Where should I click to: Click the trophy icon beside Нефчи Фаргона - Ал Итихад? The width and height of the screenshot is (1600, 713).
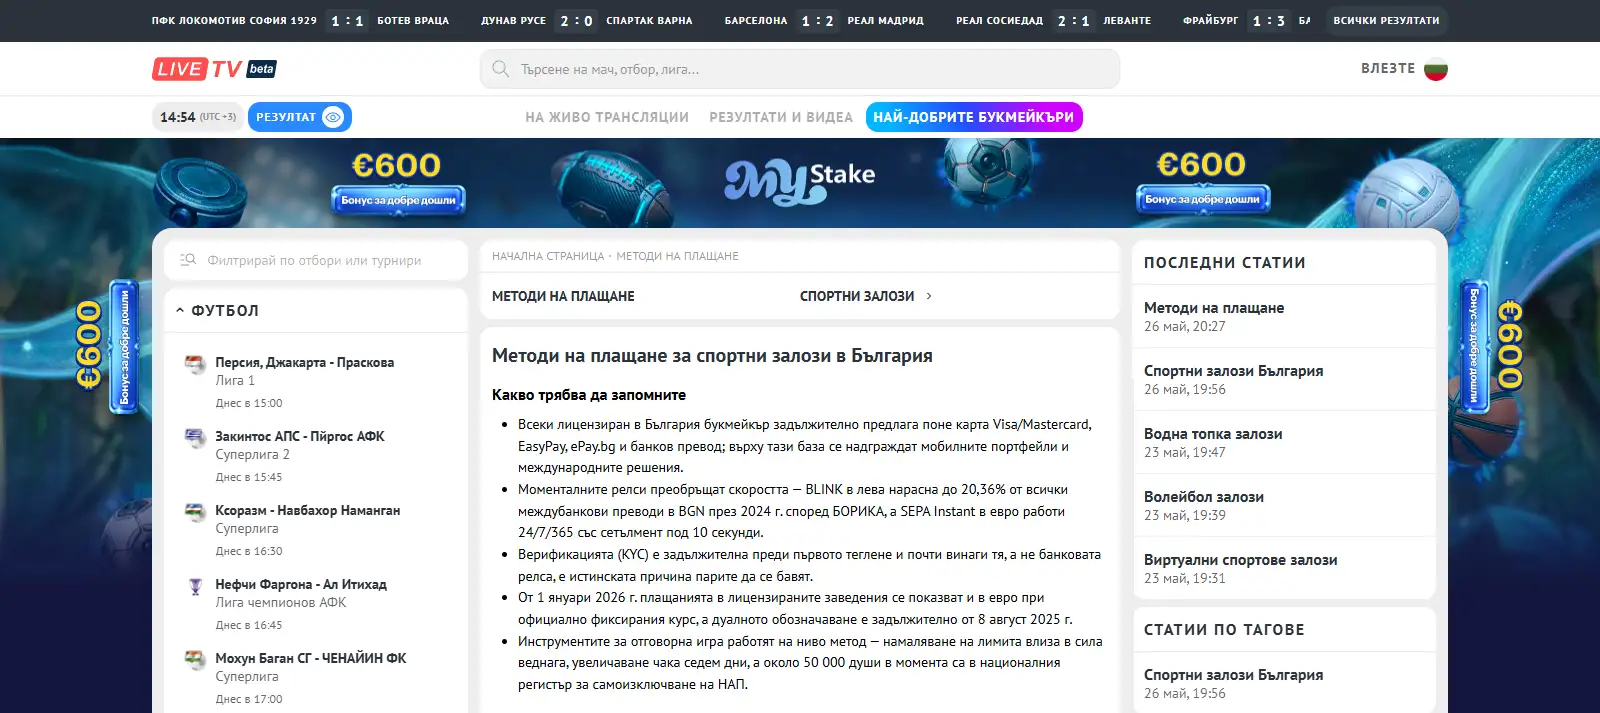[195, 586]
